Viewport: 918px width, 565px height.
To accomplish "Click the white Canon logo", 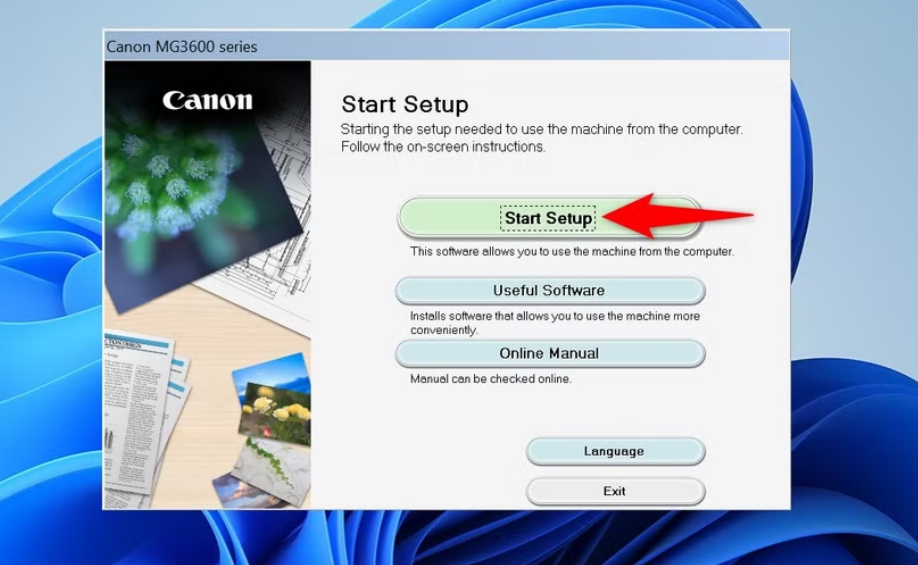I will pos(207,101).
